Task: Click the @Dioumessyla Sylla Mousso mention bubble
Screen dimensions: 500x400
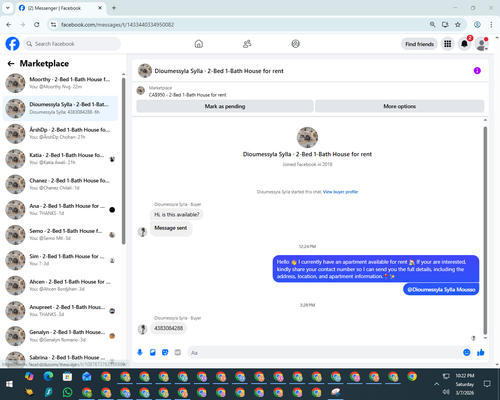Action: click(x=441, y=289)
